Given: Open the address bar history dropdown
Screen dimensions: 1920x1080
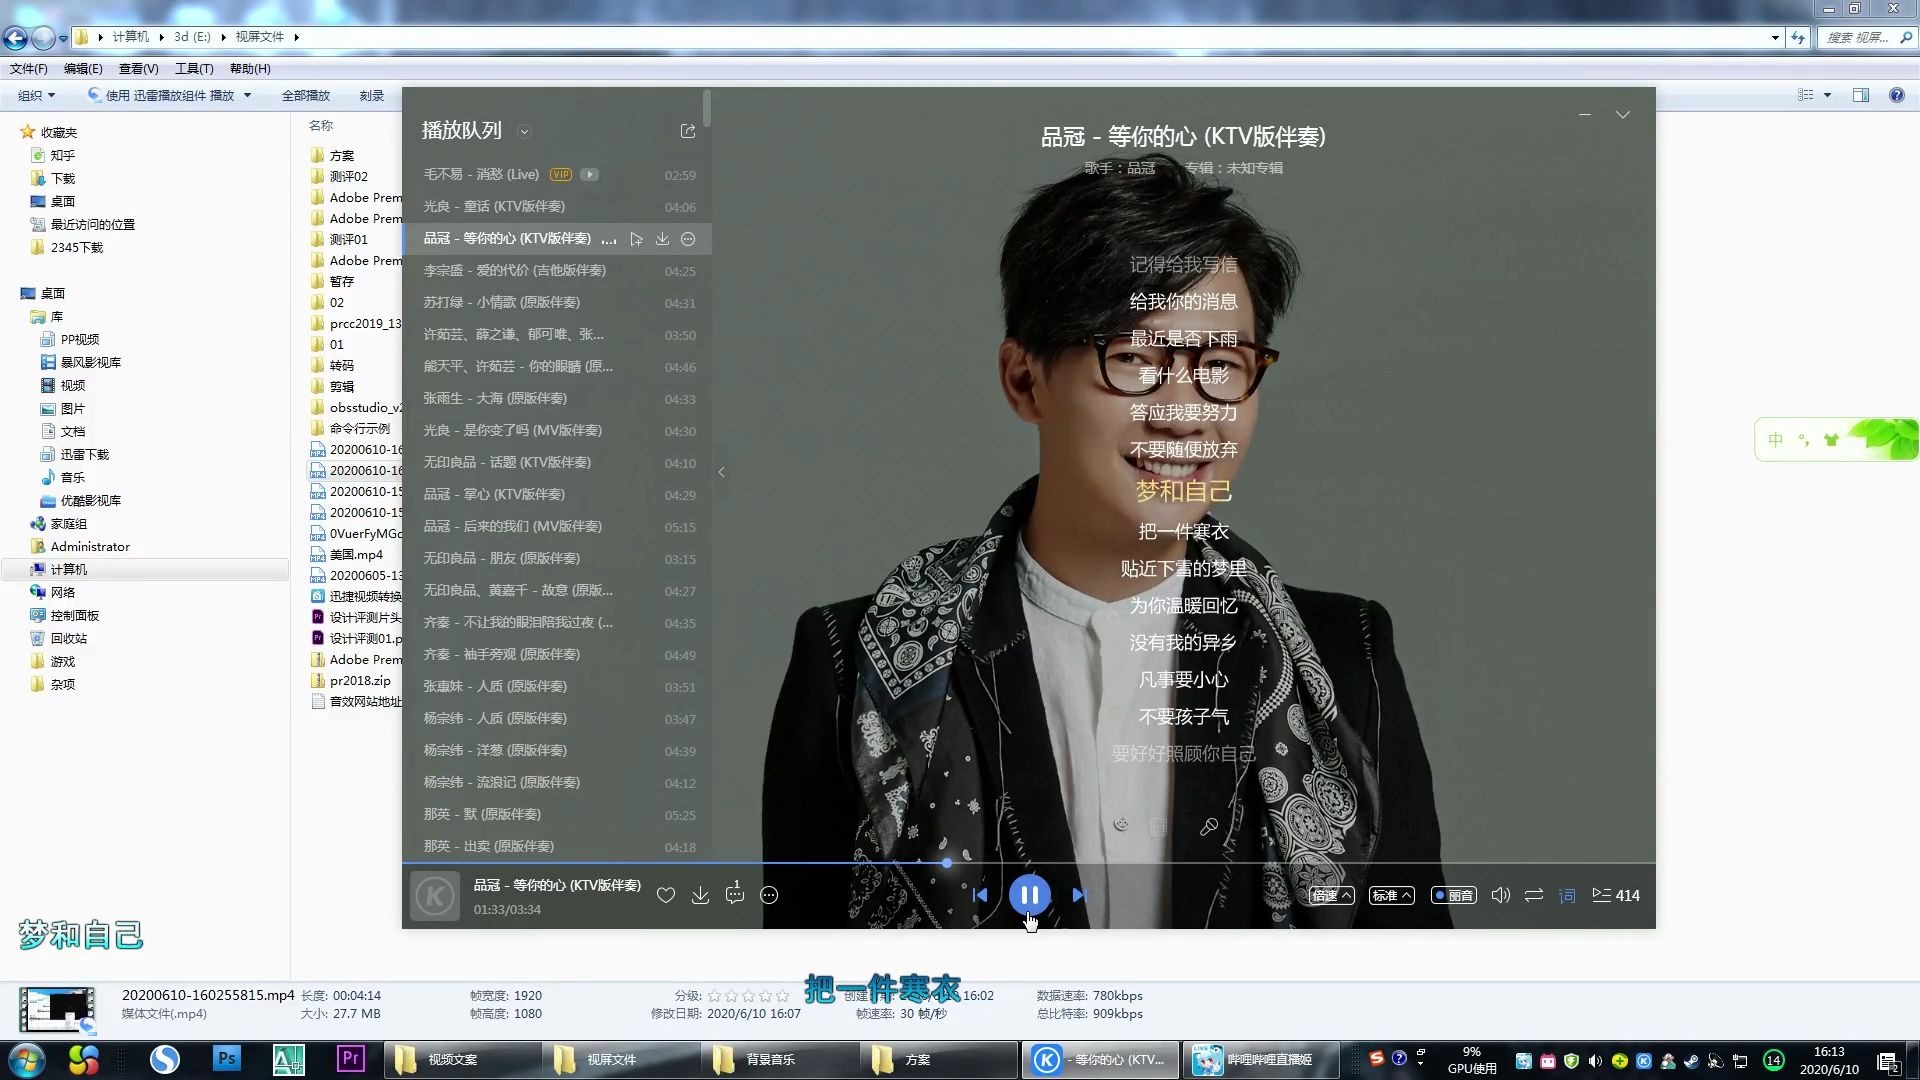Looking at the screenshot, I should [1775, 37].
